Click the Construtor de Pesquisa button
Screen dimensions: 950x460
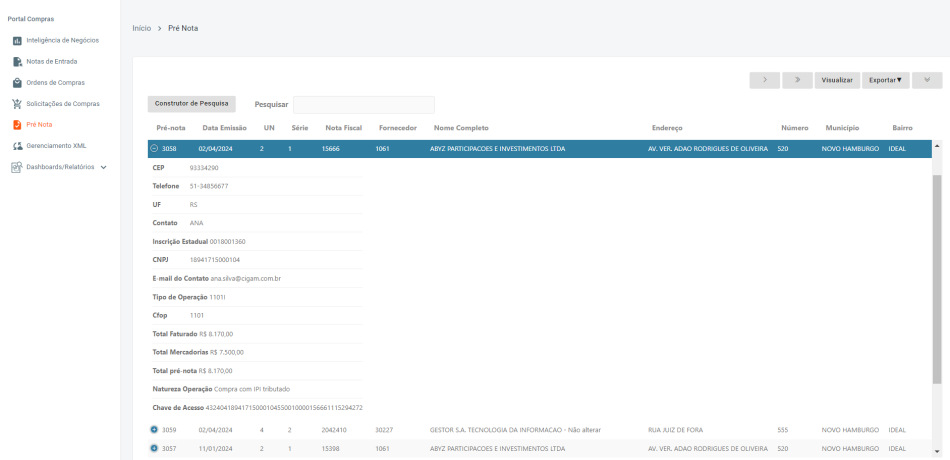191,104
